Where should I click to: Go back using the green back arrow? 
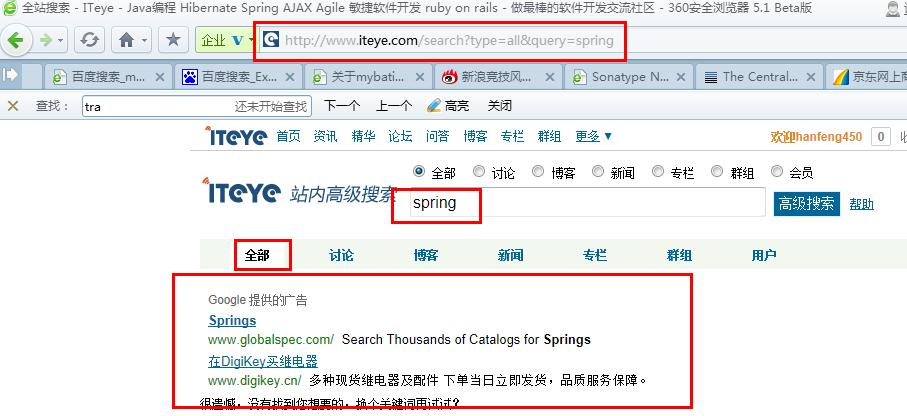[16, 40]
